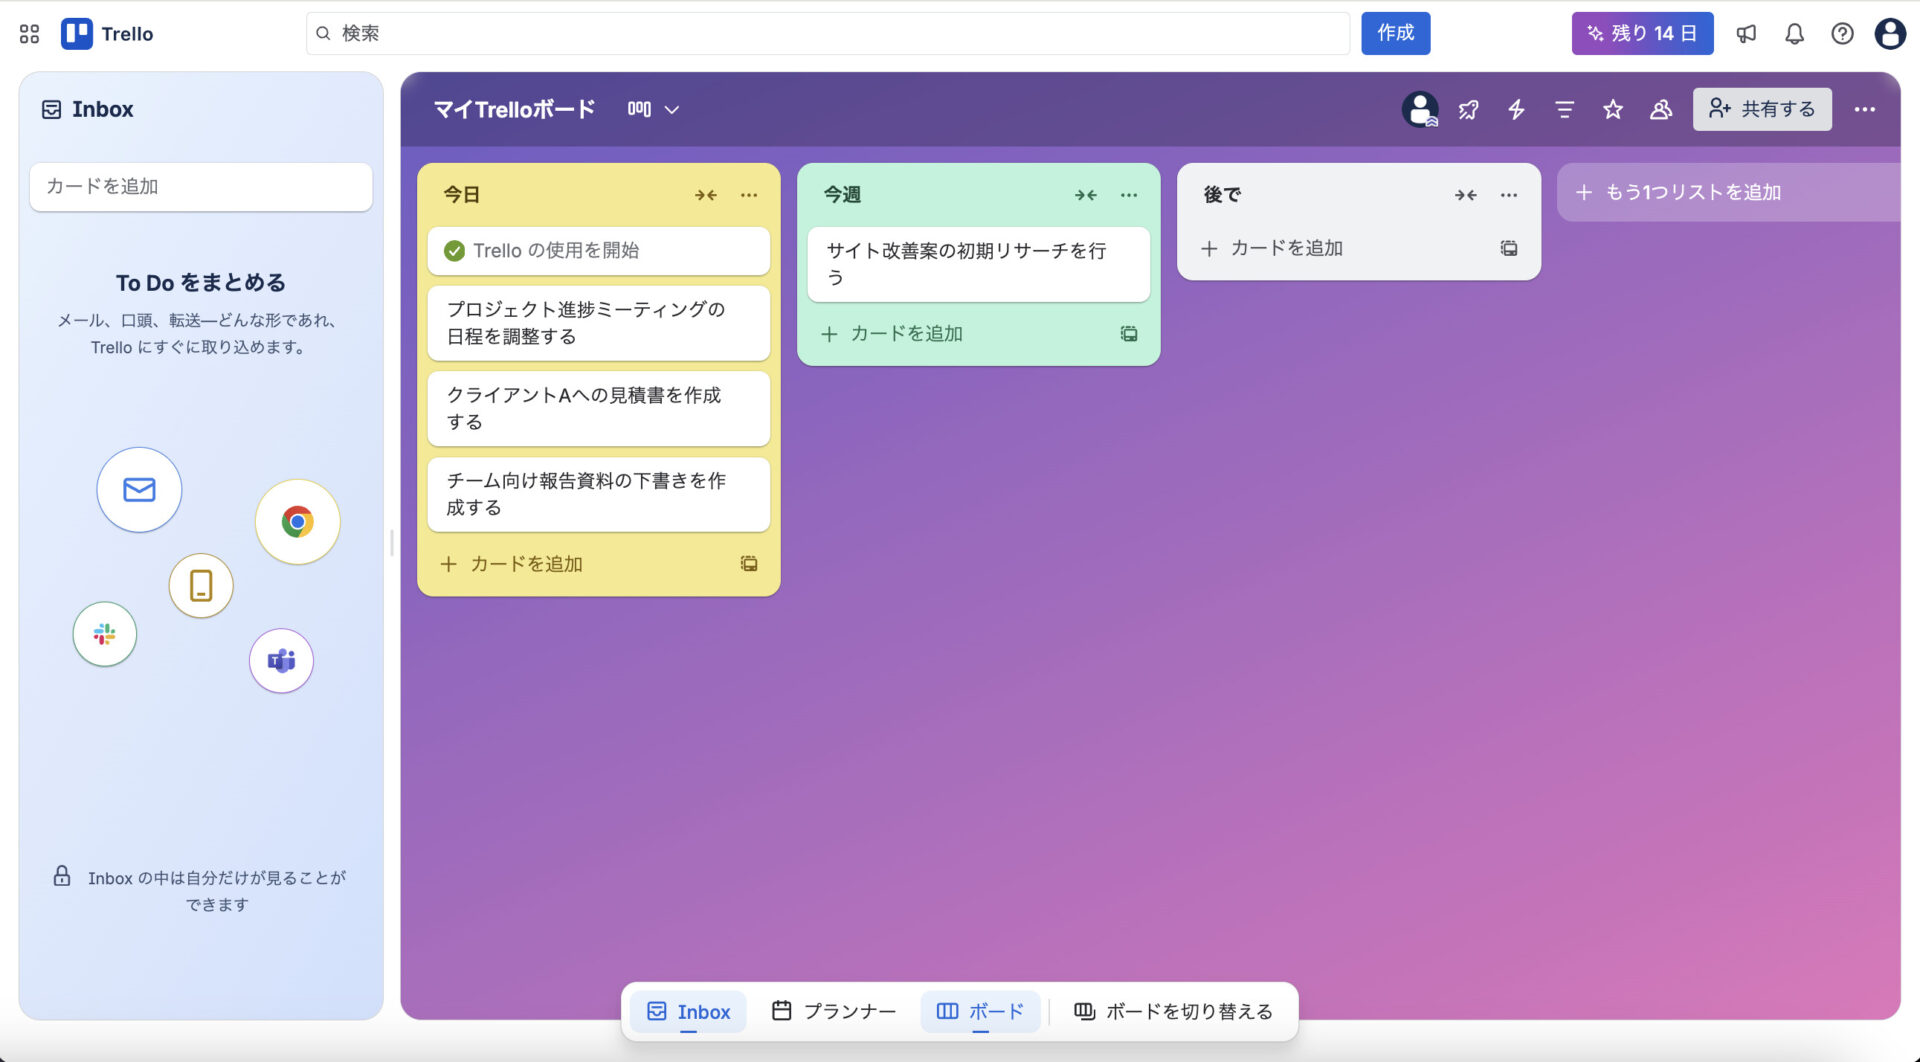Image resolution: width=1920 pixels, height=1062 pixels.
Task: Open the help question mark icon
Action: coord(1842,33)
